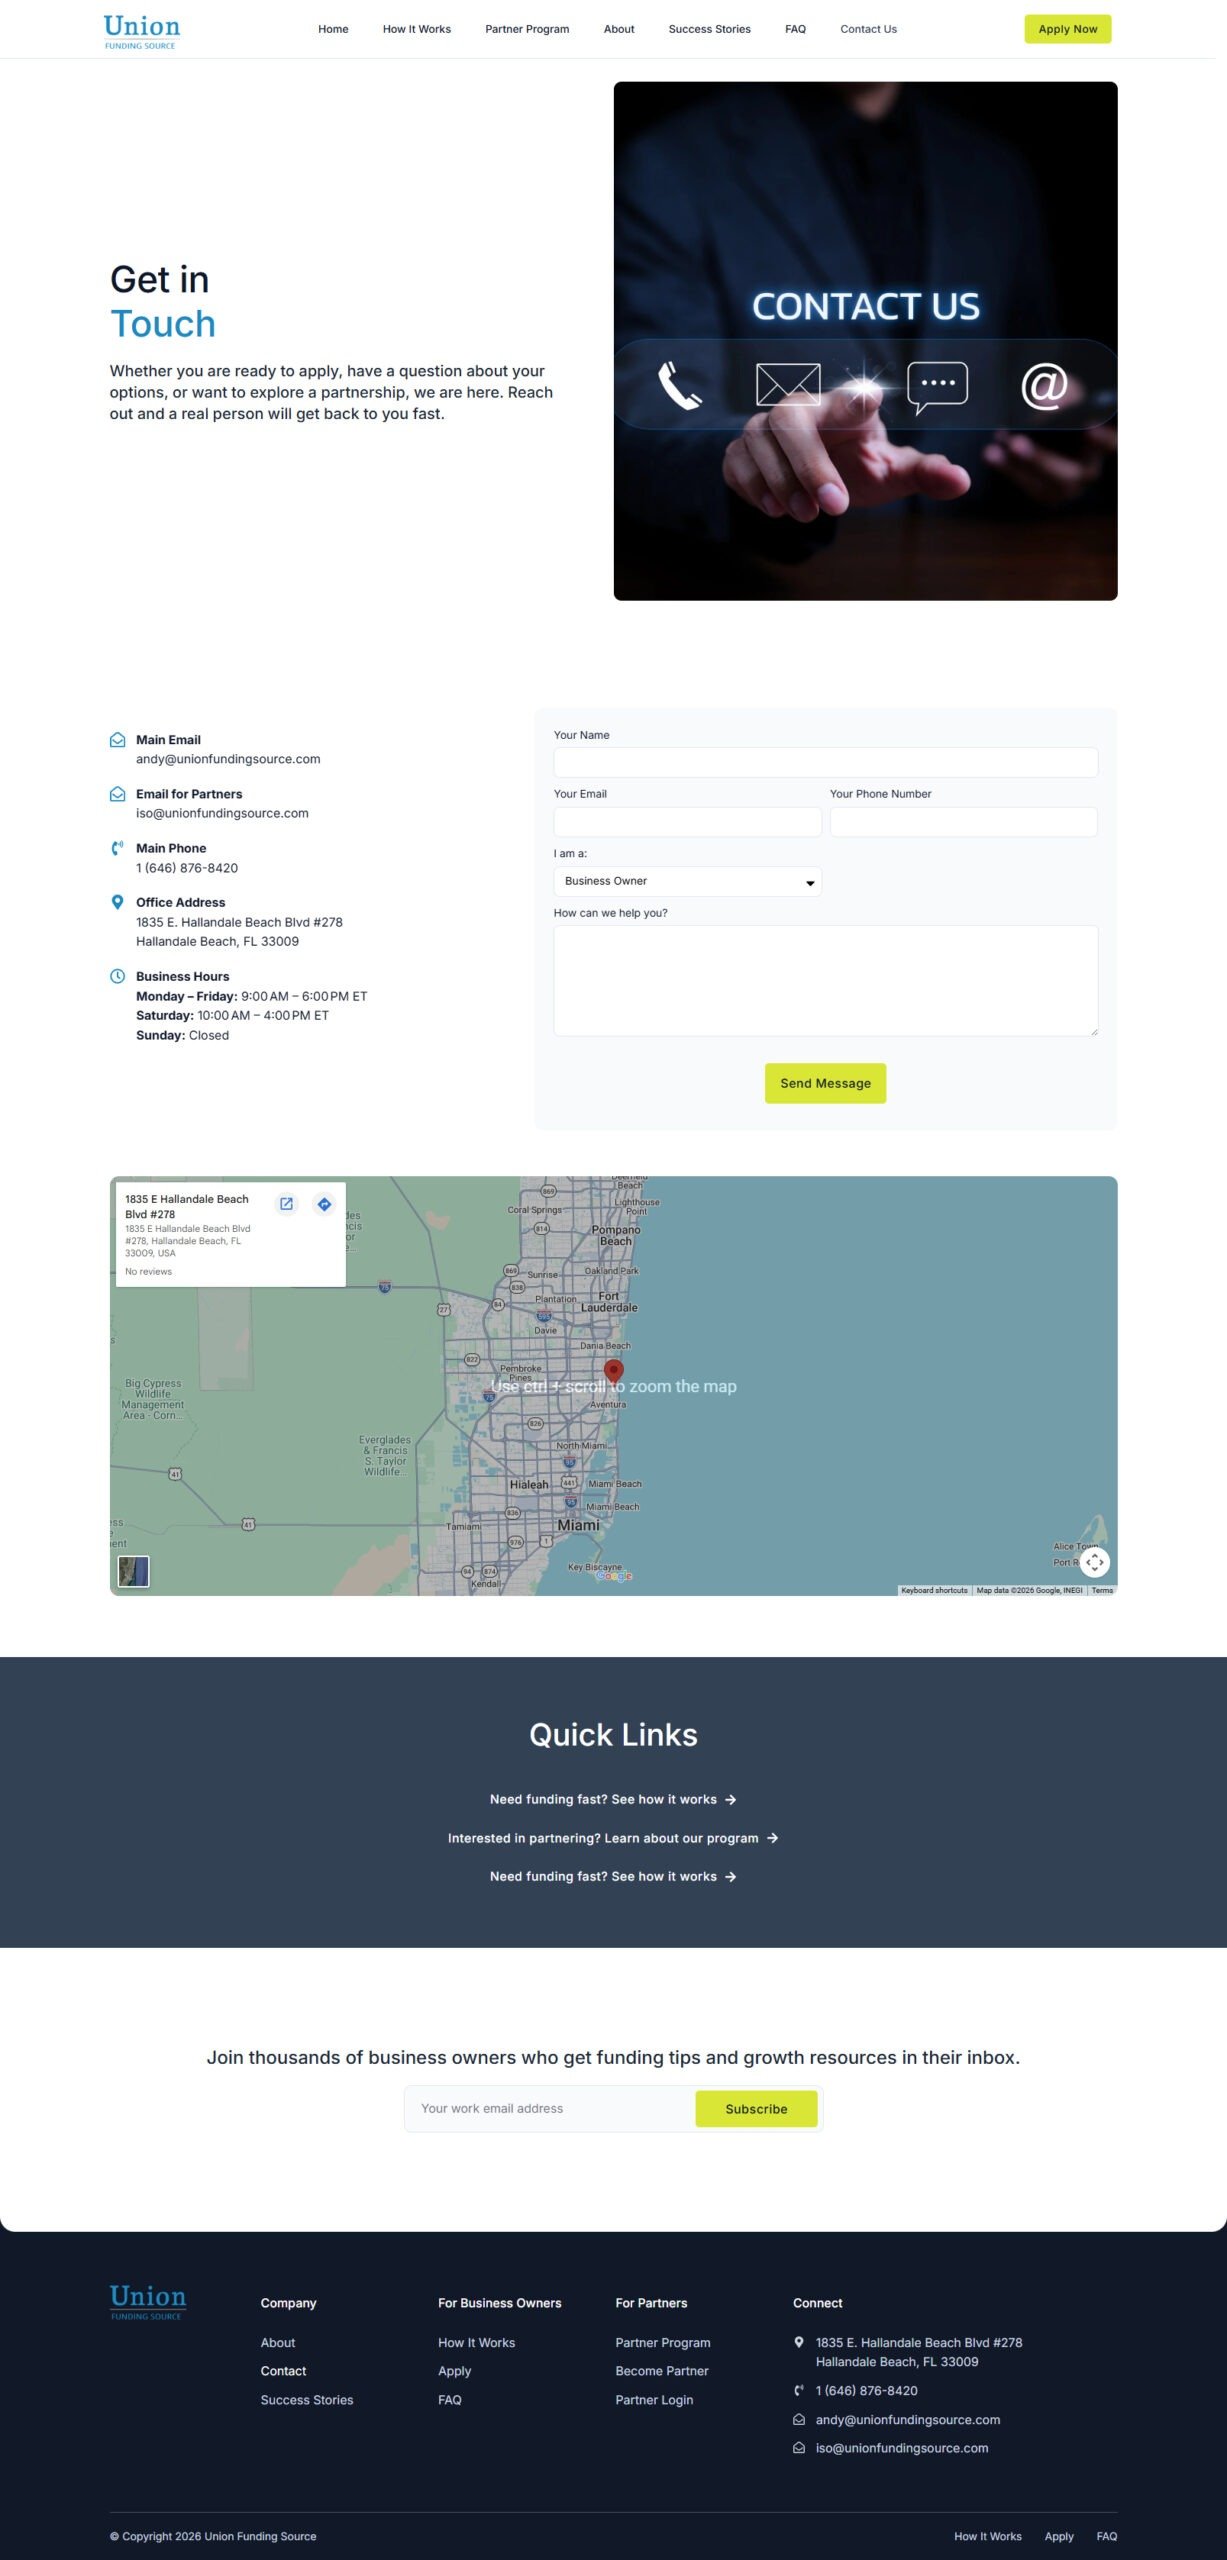Open Partner Login footer link
The width and height of the screenshot is (1227, 2560).
click(x=654, y=2400)
